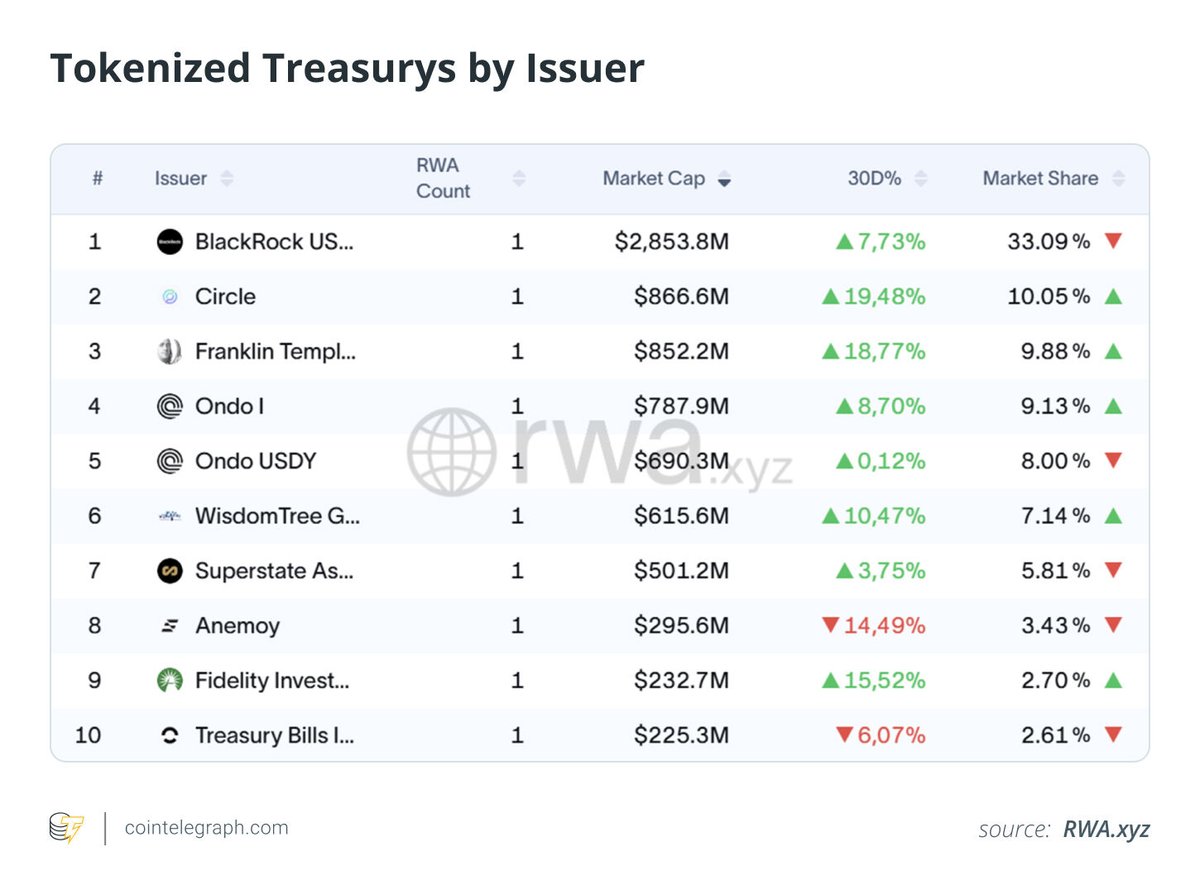Click the Superstate logo icon
The width and height of the screenshot is (1200, 895).
170,571
